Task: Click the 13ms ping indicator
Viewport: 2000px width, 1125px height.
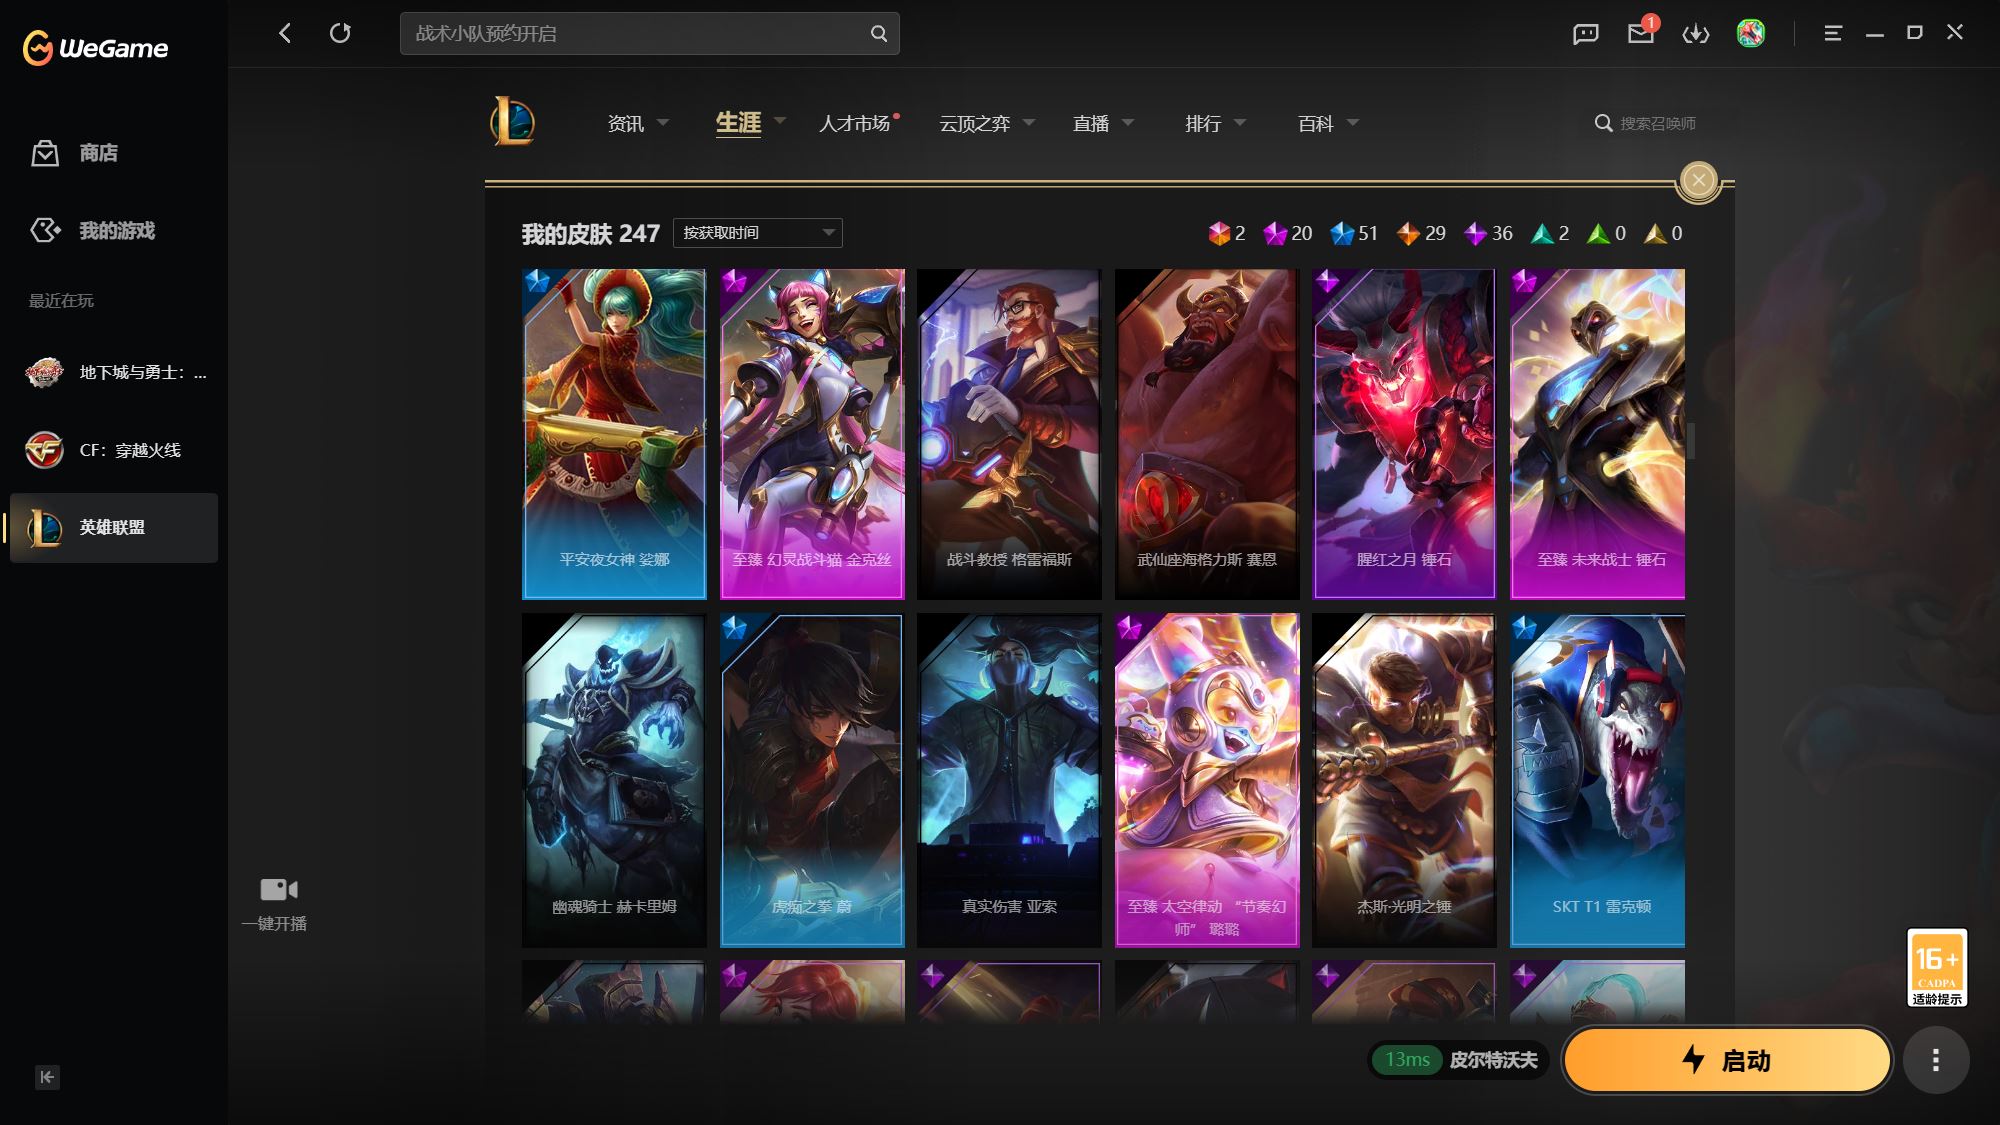Action: tap(1407, 1059)
